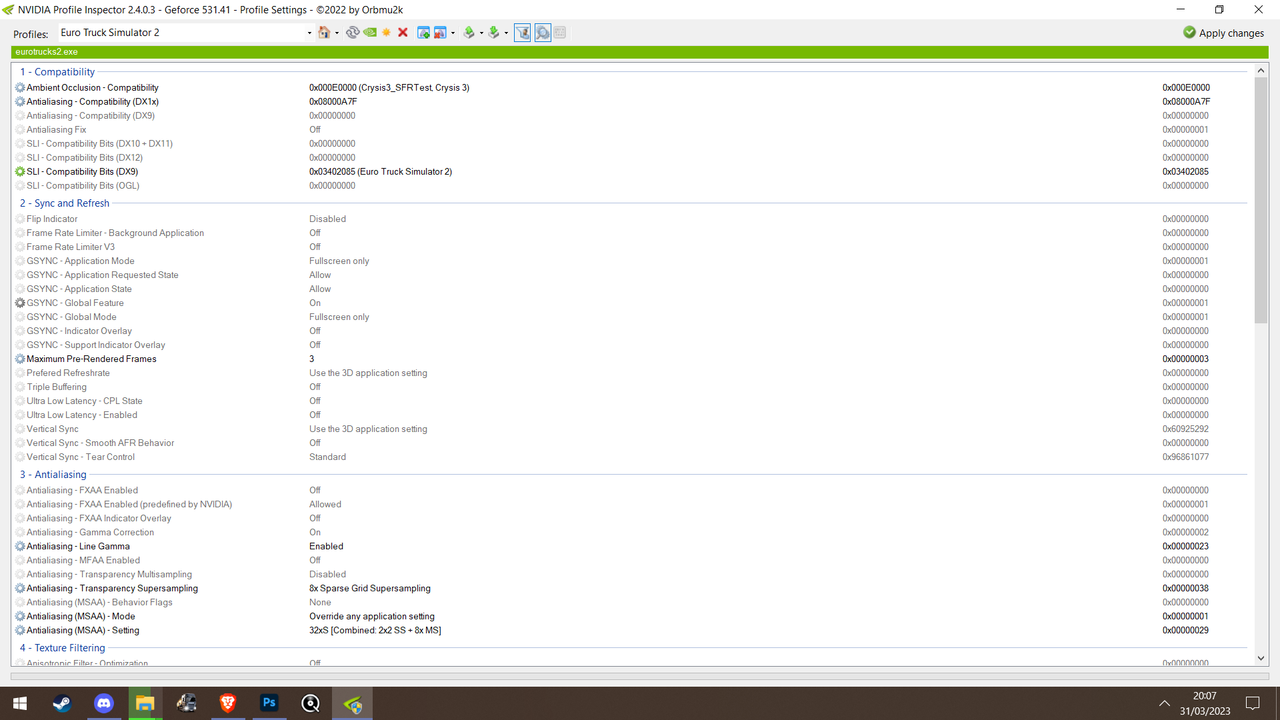Viewport: 1280px width, 720px height.
Task: Click vertical scrollbar up arrow
Action: click(1261, 70)
